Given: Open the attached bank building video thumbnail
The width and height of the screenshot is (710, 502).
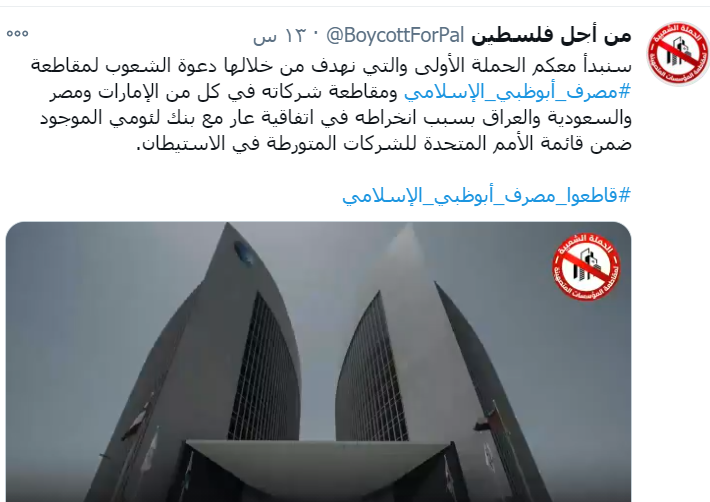Looking at the screenshot, I should (x=318, y=362).
